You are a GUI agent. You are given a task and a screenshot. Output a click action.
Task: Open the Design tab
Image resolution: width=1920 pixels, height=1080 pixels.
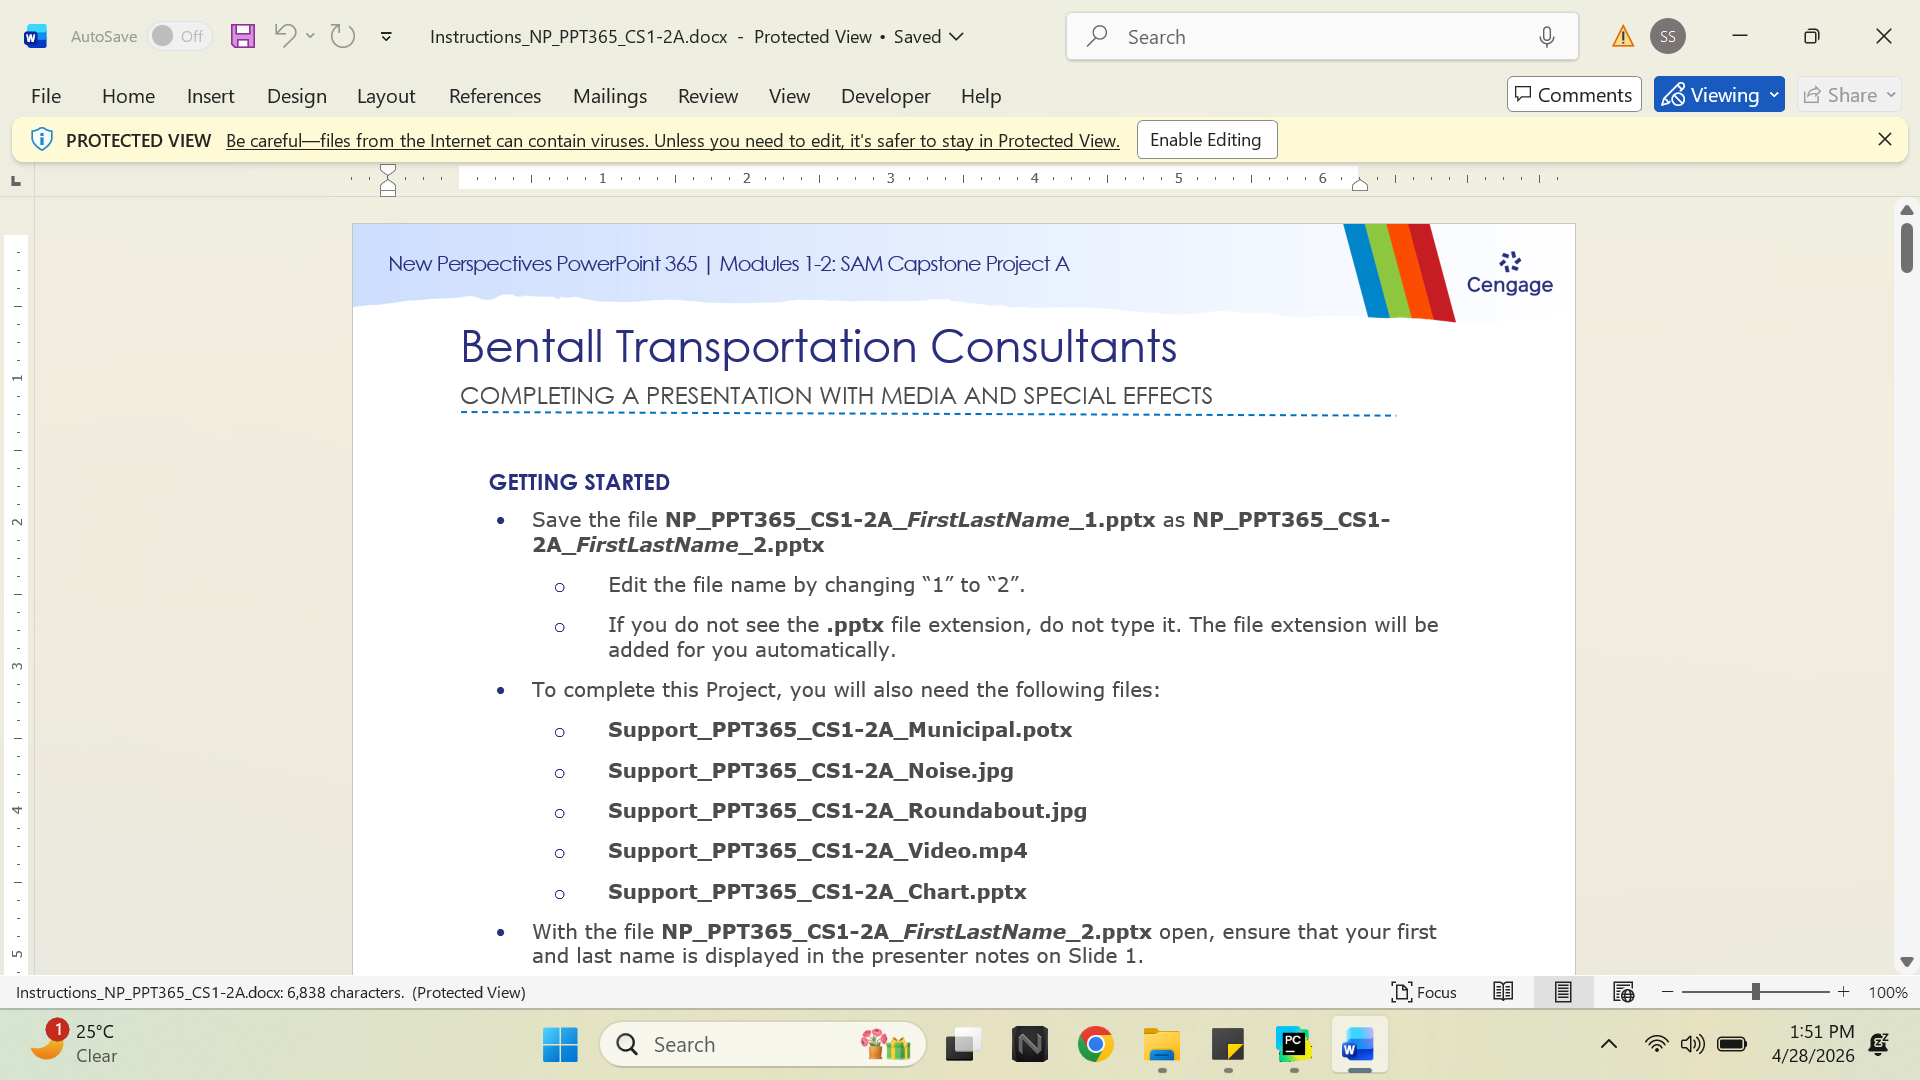(x=297, y=96)
